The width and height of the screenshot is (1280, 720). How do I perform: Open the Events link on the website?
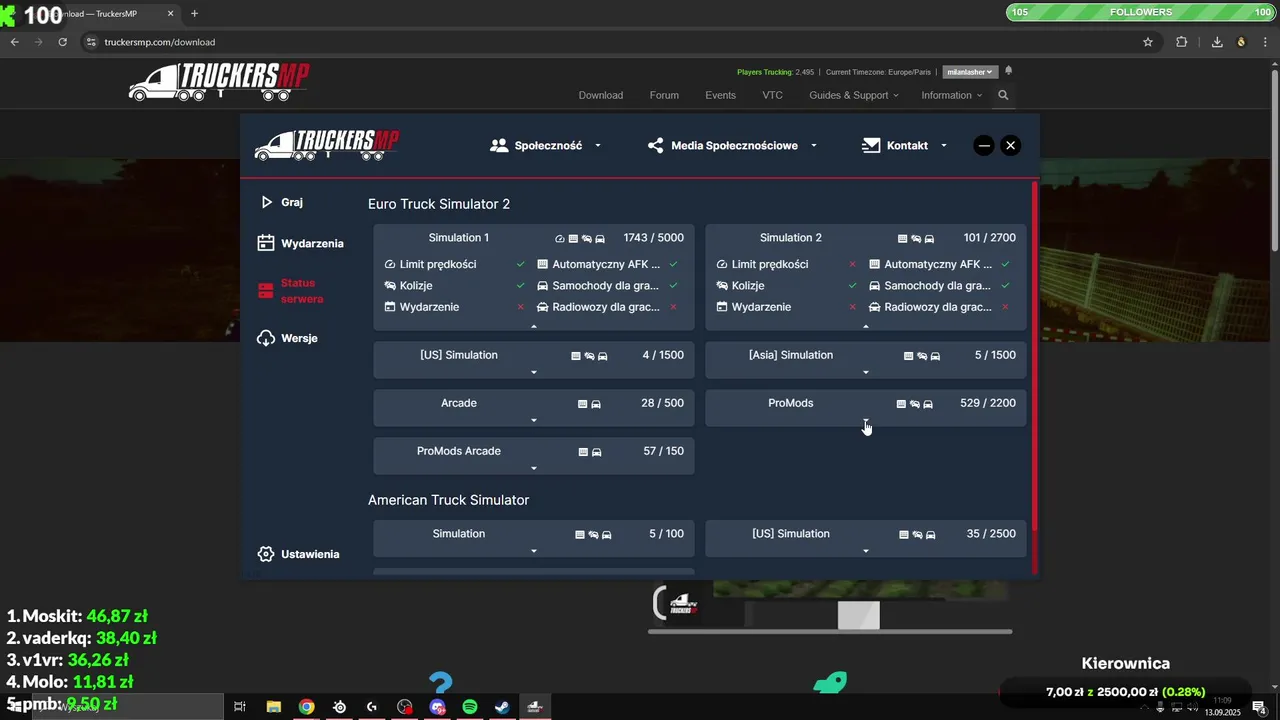[x=720, y=95]
